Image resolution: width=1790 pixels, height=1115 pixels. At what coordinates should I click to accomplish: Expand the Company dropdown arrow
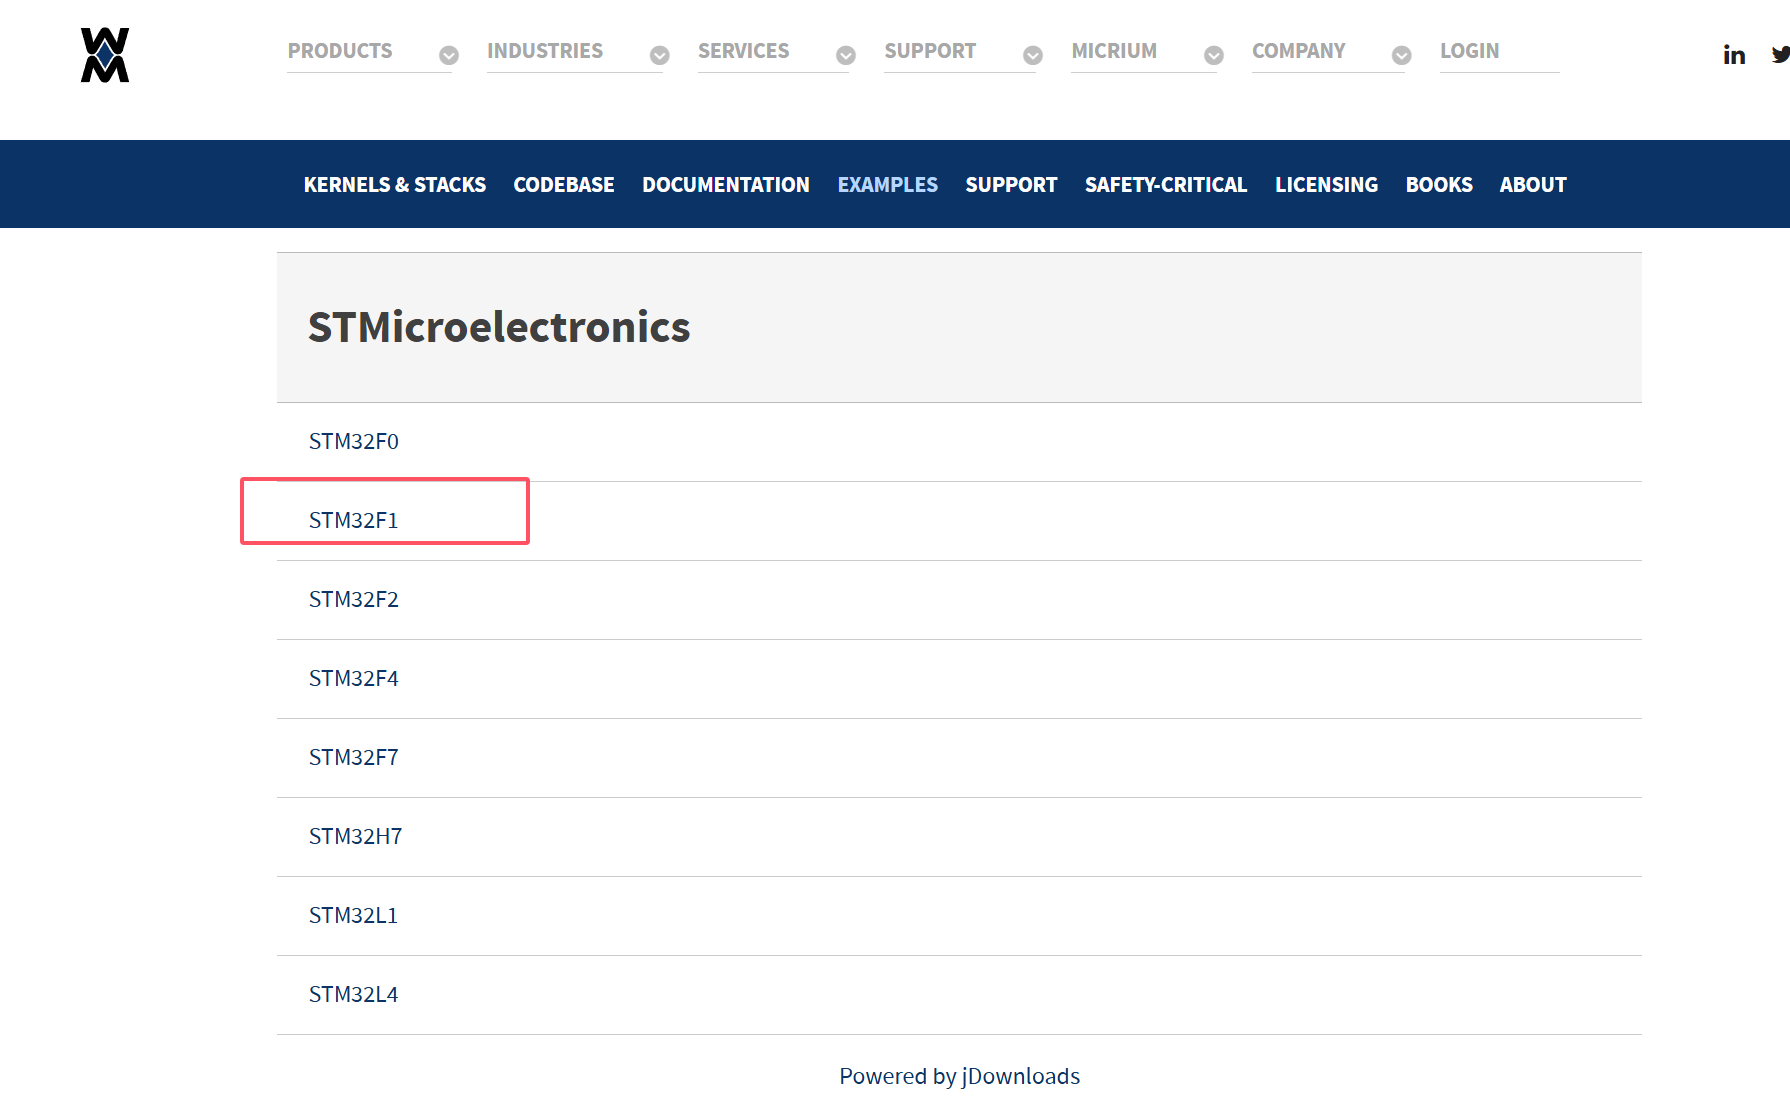click(1402, 55)
